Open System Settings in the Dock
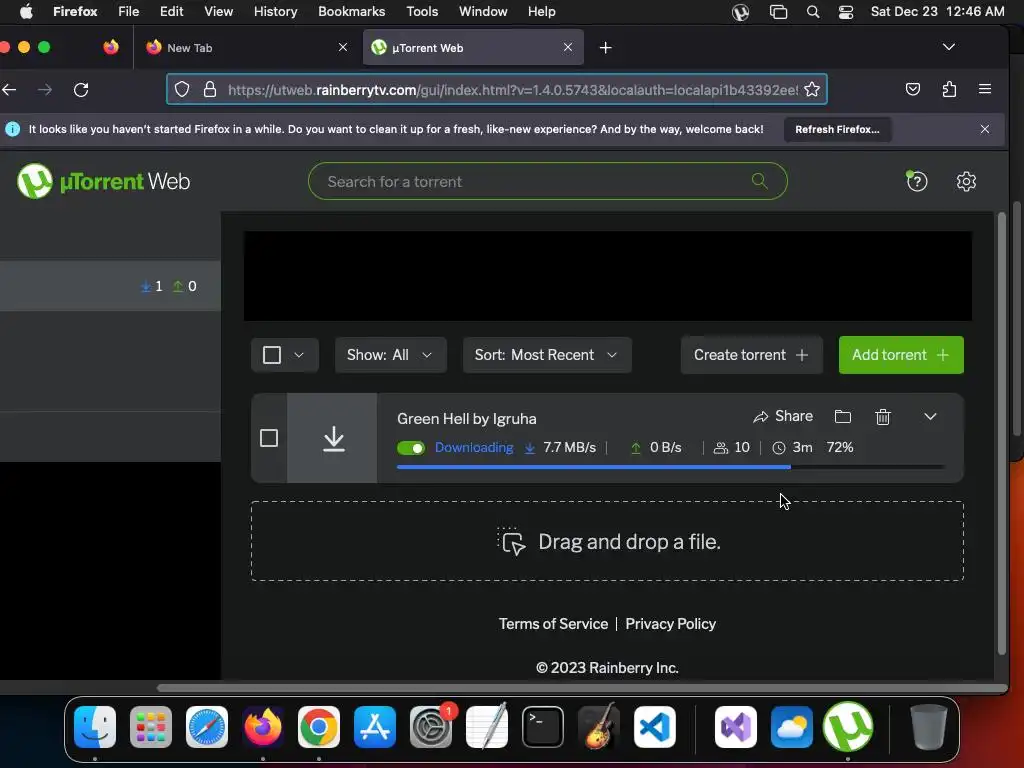 [x=431, y=726]
